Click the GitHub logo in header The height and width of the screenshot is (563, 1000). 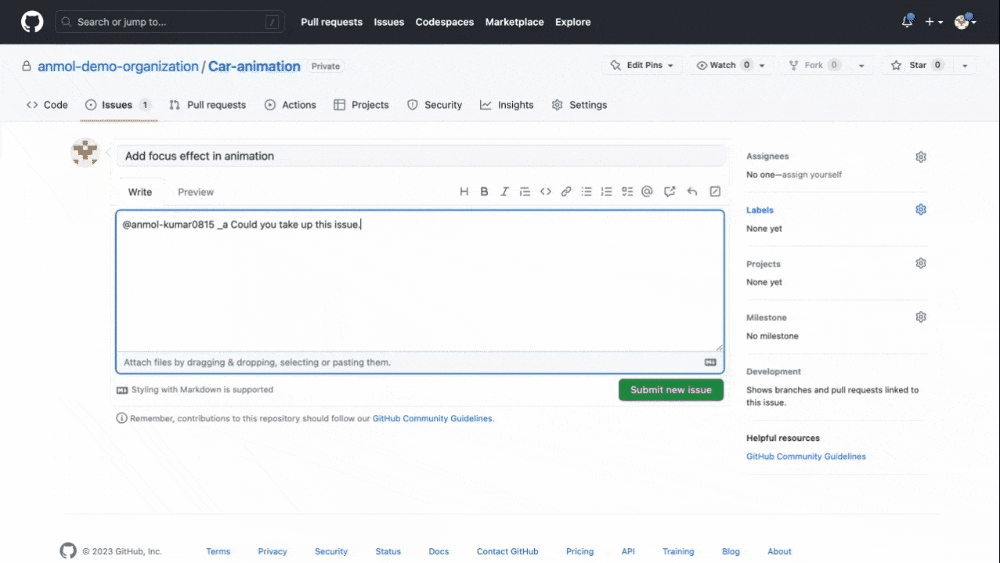pyautogui.click(x=32, y=22)
